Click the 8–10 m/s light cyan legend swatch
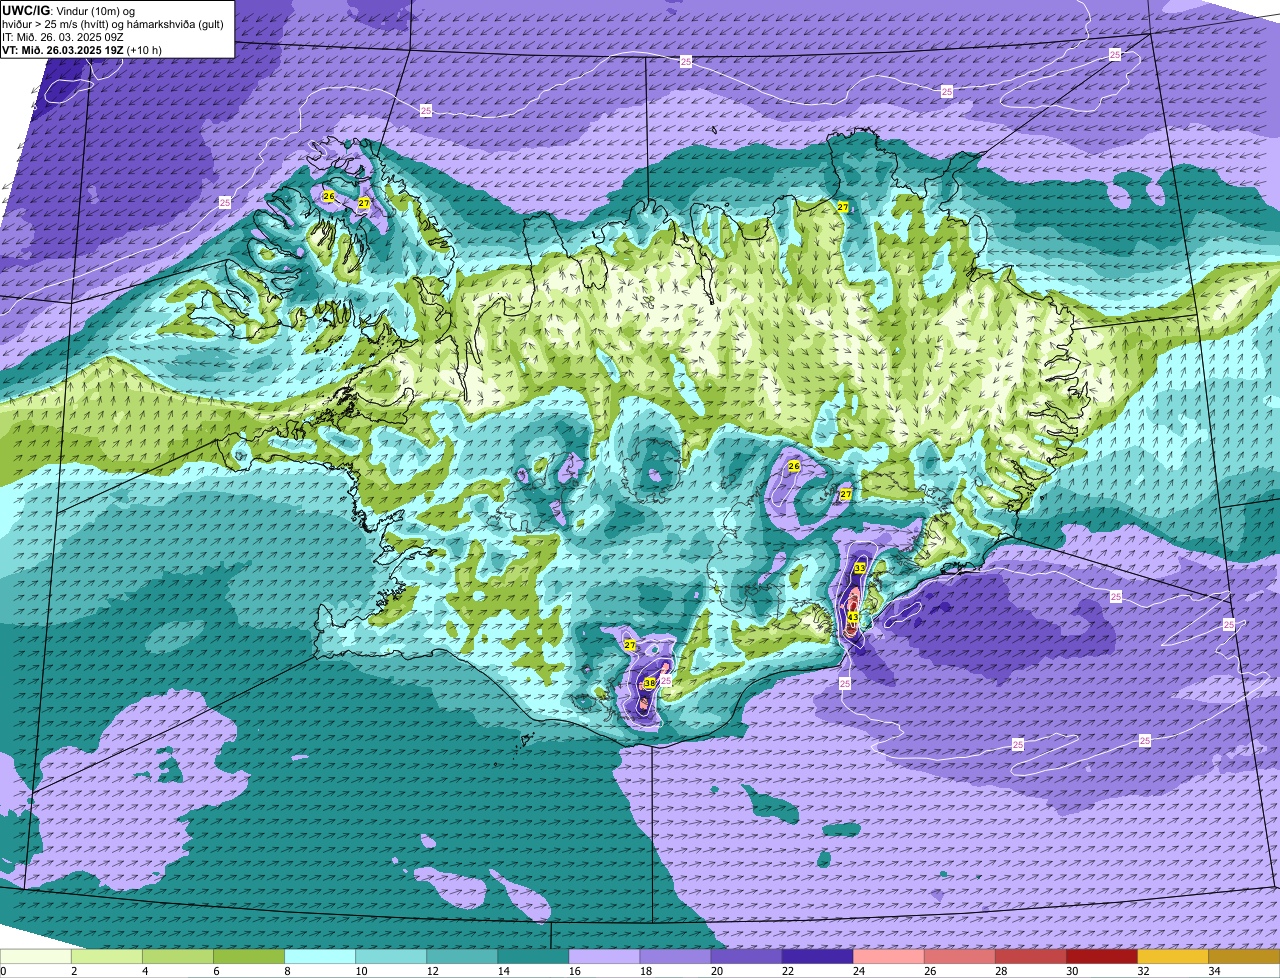 [x=320, y=956]
